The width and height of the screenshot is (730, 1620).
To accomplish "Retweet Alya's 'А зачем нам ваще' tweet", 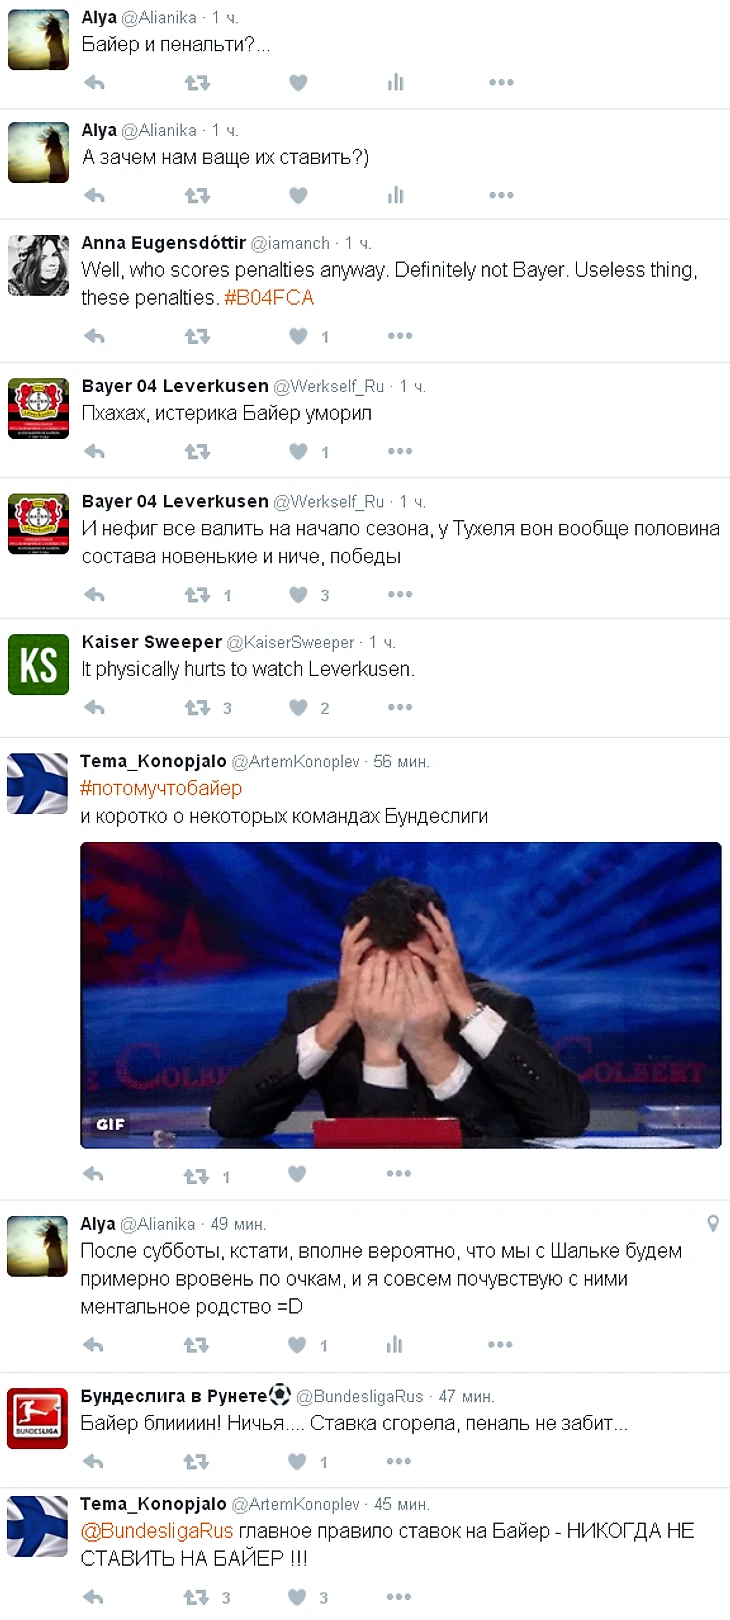I will 197,195.
